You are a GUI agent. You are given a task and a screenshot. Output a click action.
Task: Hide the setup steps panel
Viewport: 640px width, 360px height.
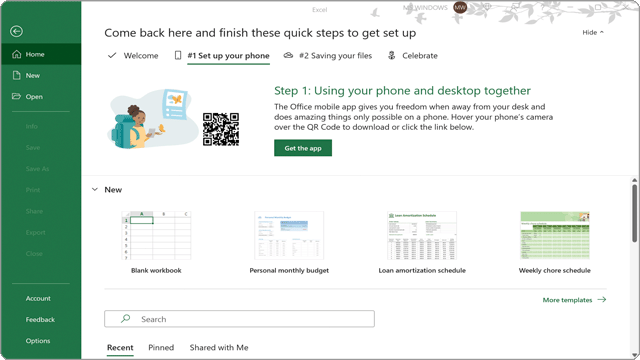593,32
